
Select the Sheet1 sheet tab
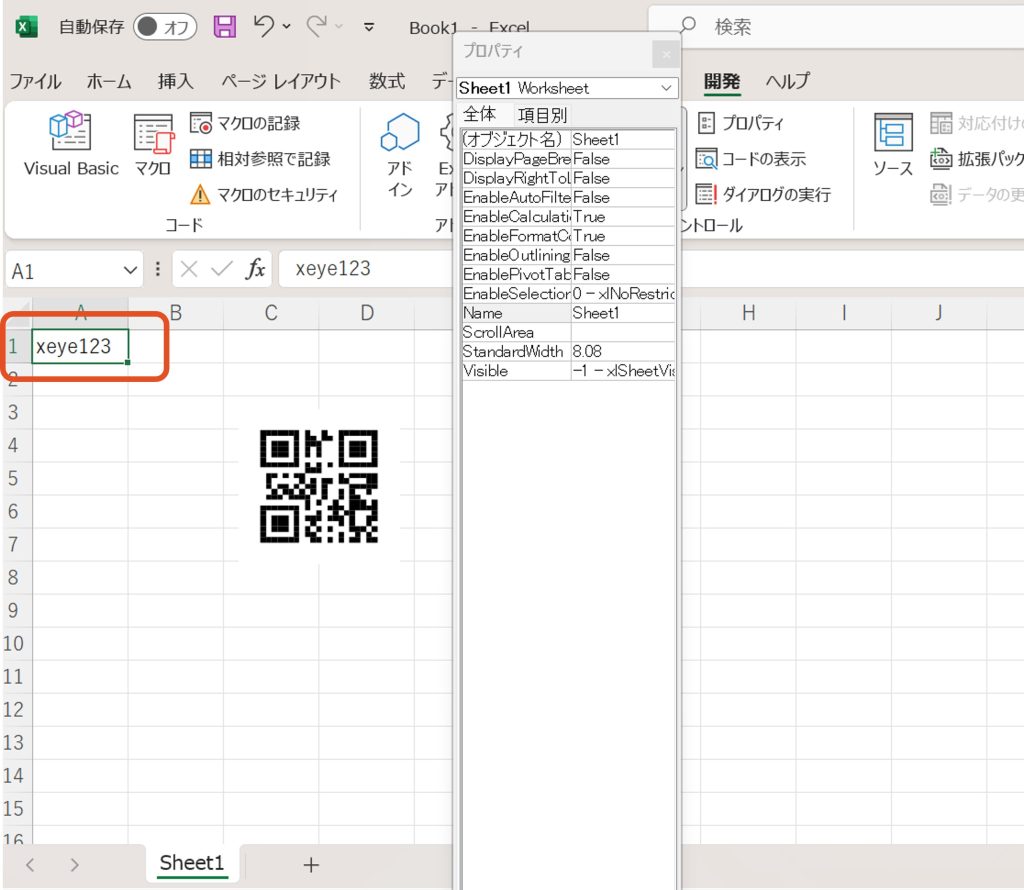click(192, 863)
